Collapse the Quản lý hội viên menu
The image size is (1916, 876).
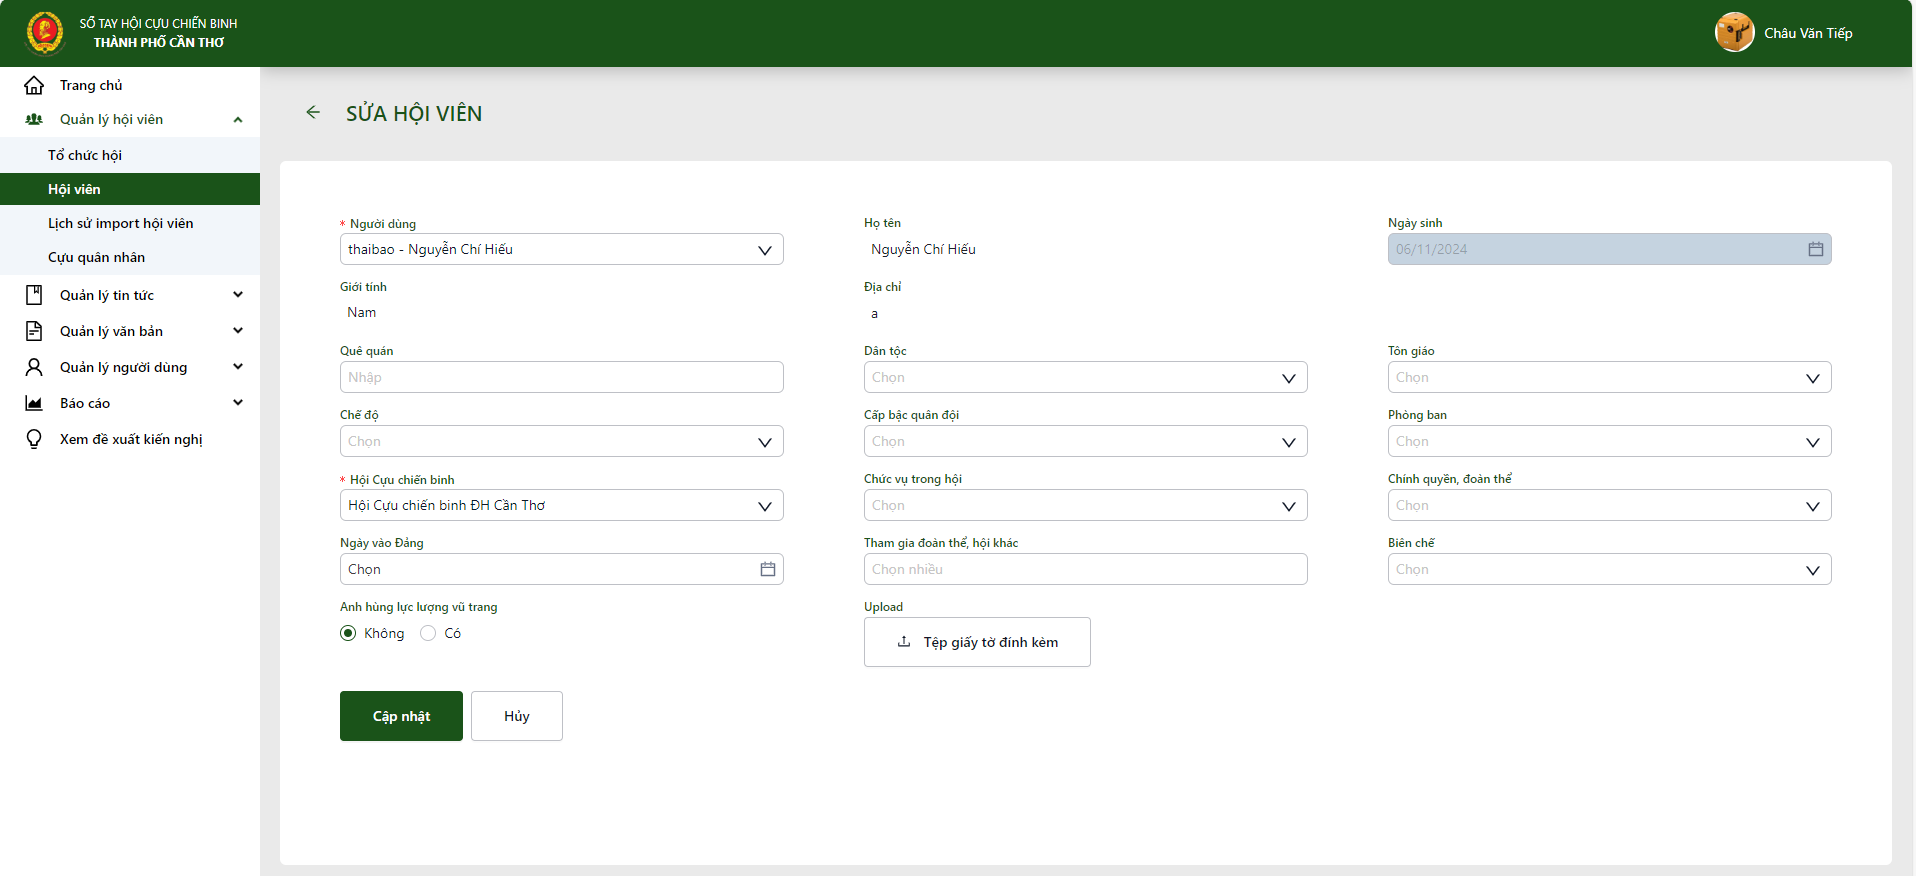(238, 120)
